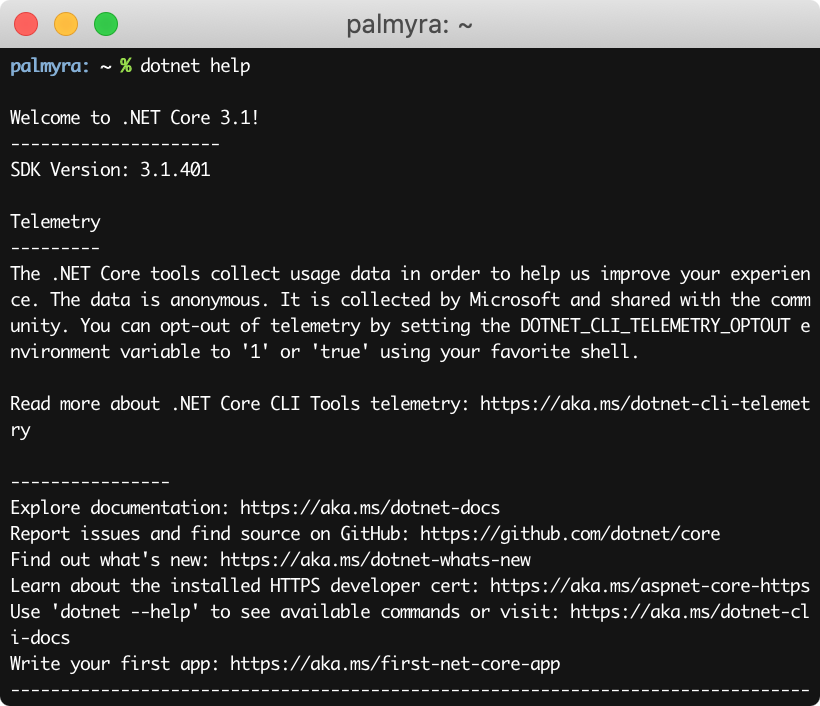Click "Learn about the installed HTTPS developer cert:" text
The height and width of the screenshot is (706, 820).
pos(245,586)
